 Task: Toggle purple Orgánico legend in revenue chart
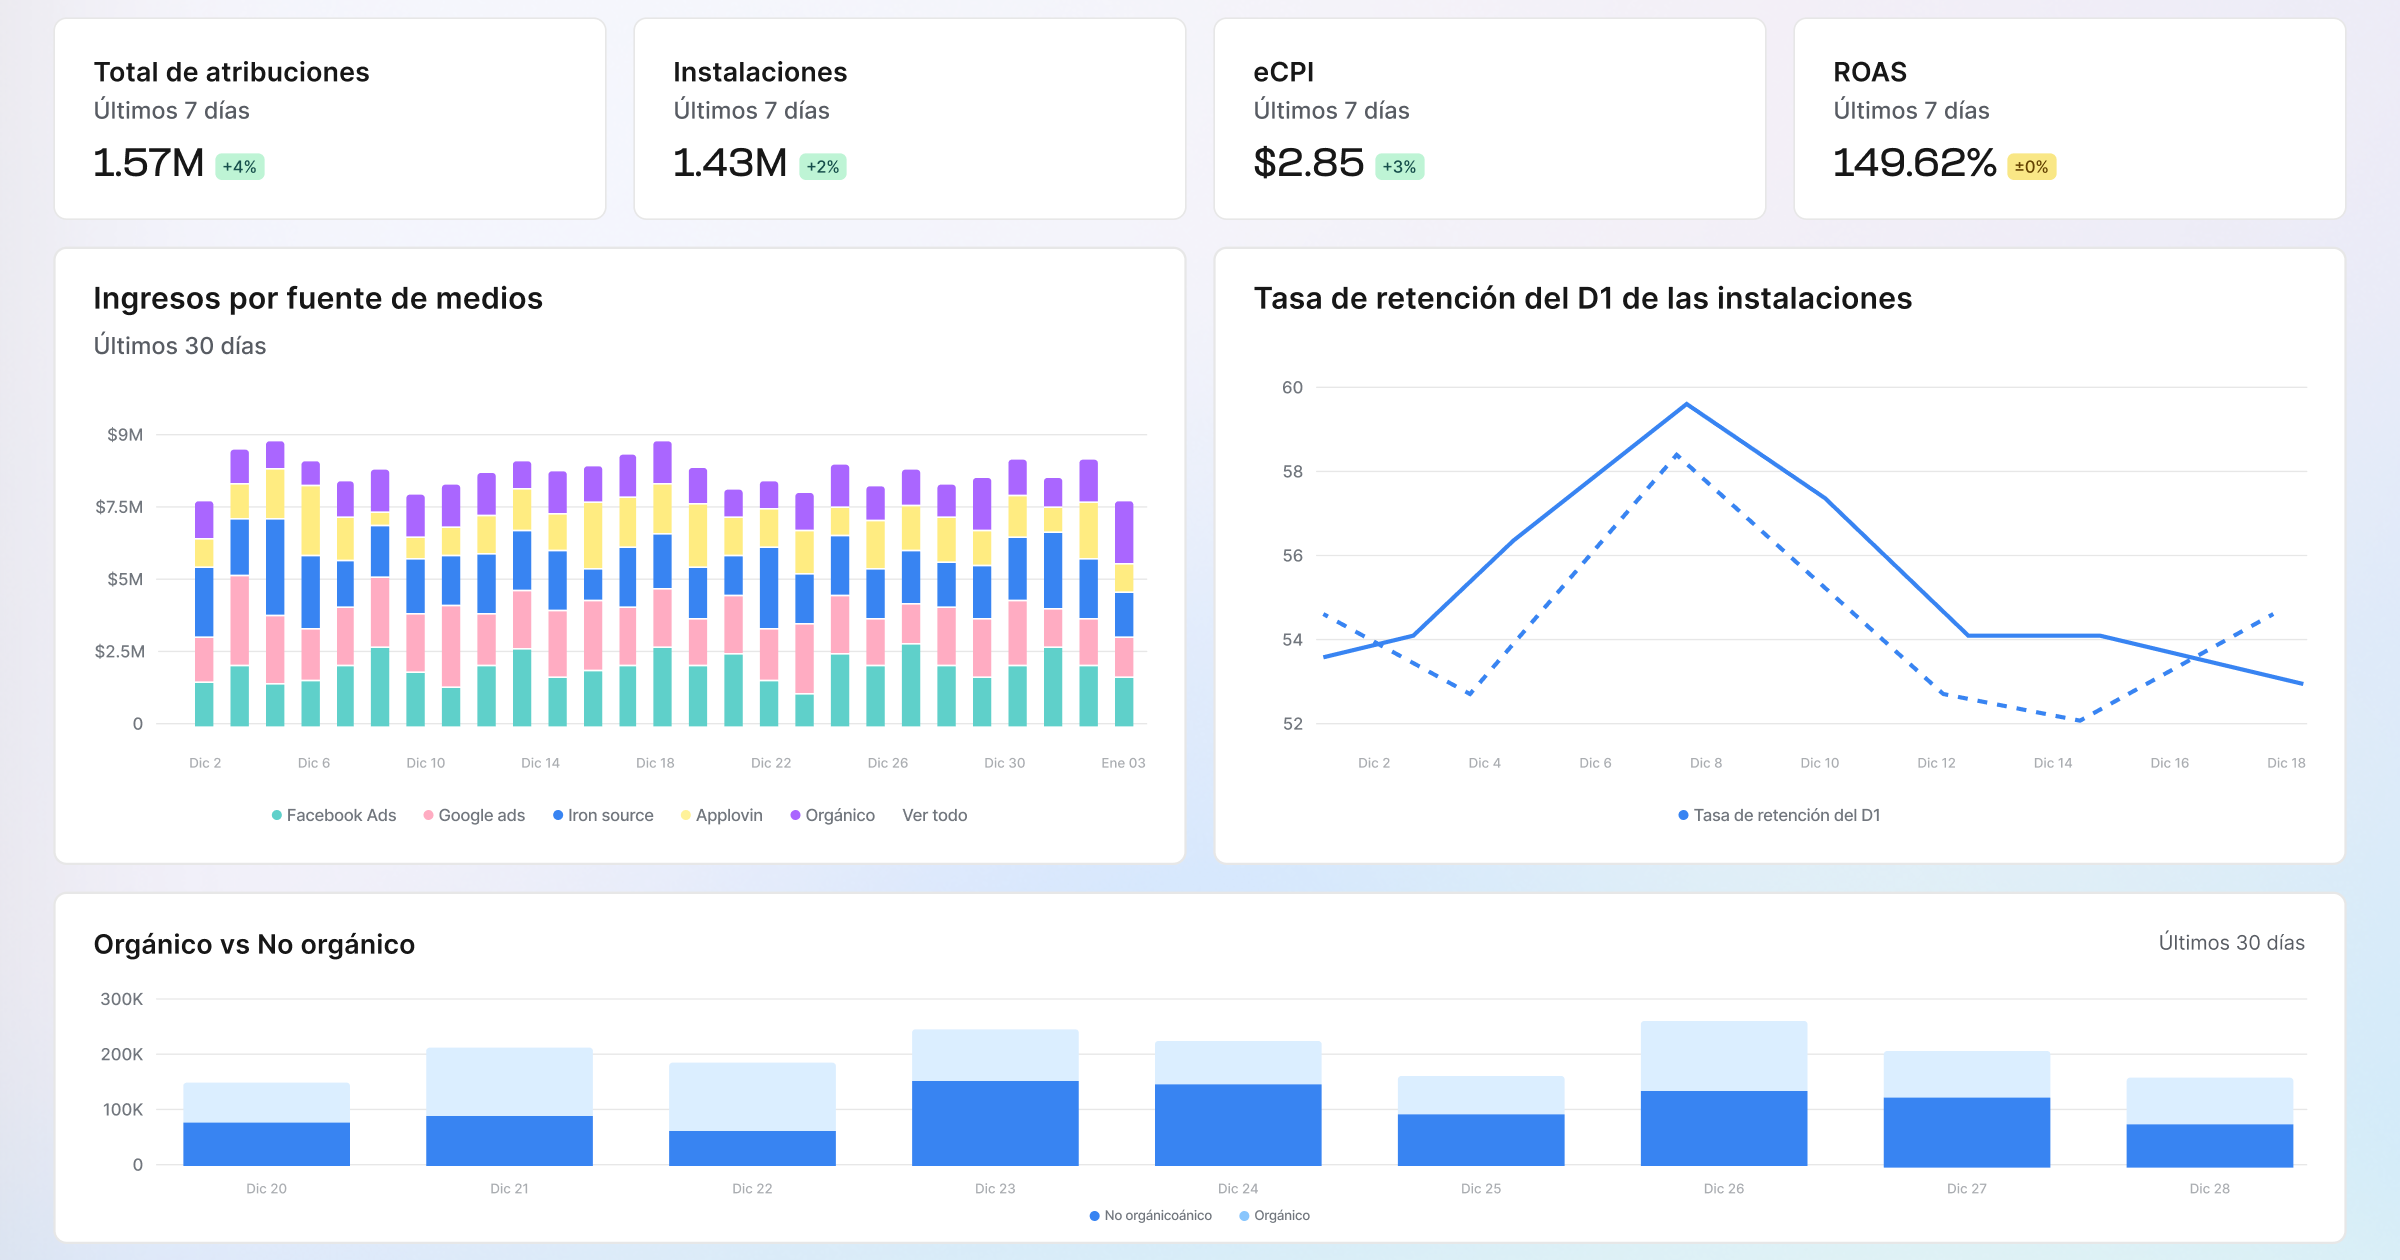pyautogui.click(x=833, y=815)
